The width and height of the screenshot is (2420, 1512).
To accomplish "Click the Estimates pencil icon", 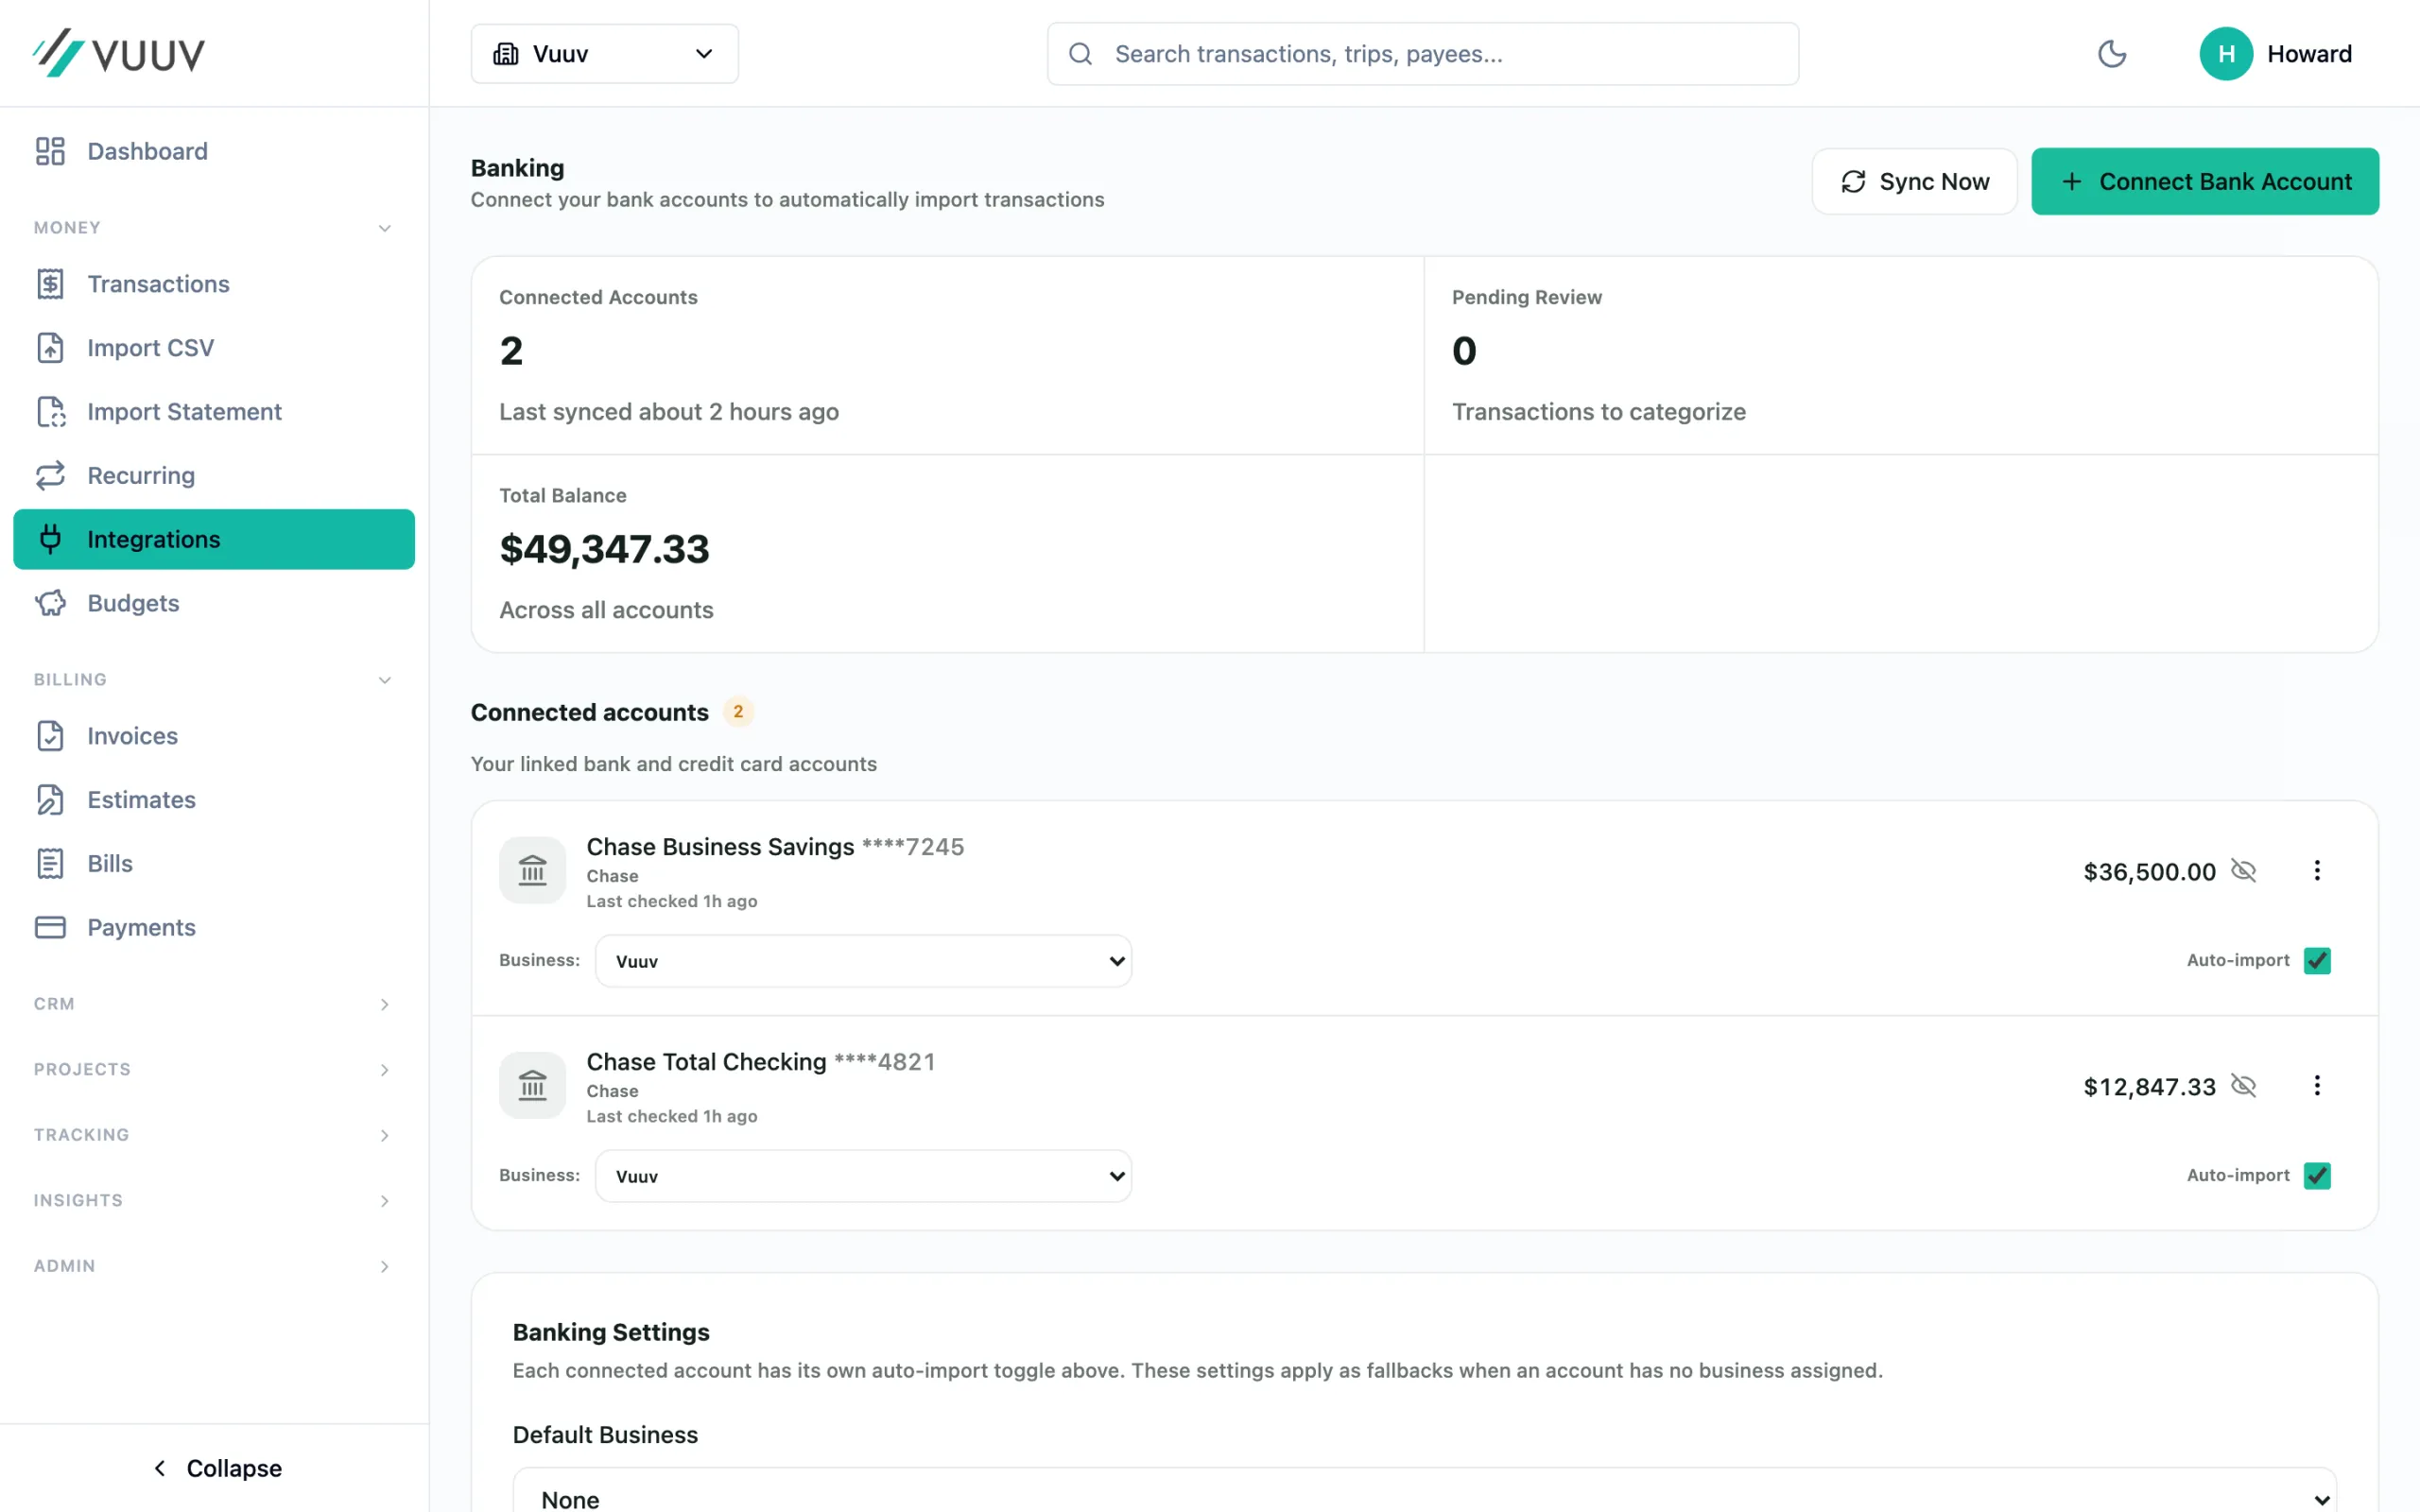I will [x=50, y=800].
